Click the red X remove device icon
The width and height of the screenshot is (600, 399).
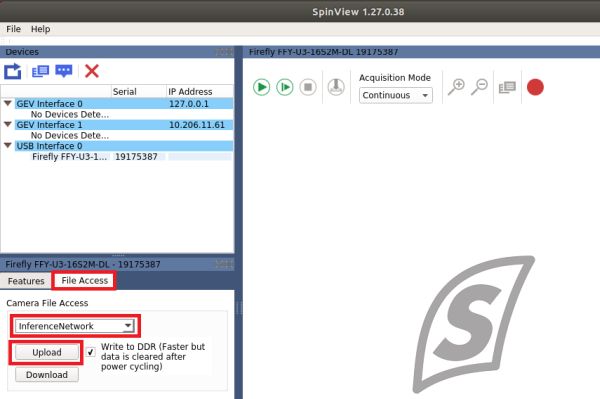[x=92, y=71]
